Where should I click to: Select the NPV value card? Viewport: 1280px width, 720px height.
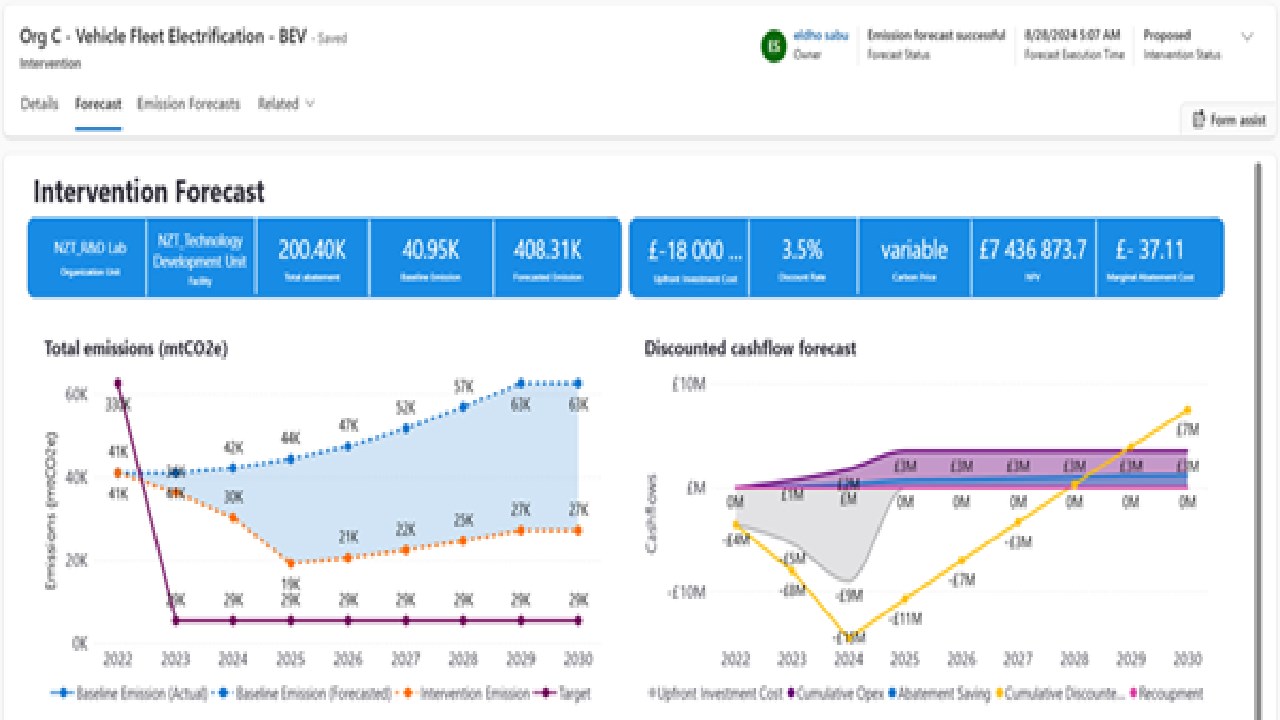point(1033,258)
